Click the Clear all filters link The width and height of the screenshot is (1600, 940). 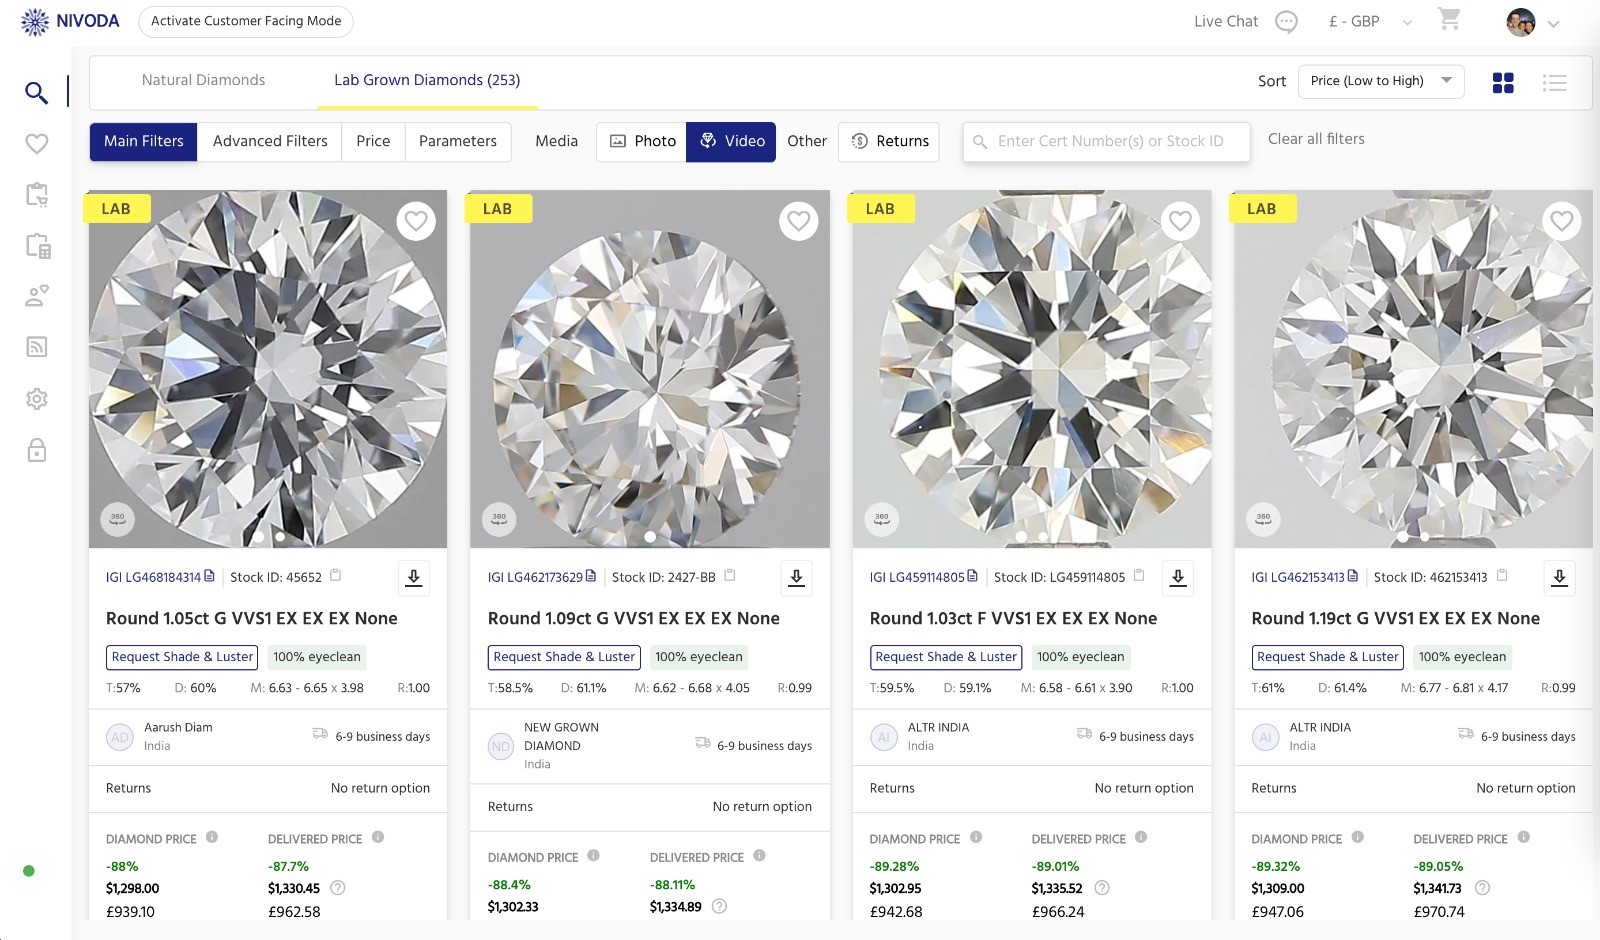(x=1317, y=139)
